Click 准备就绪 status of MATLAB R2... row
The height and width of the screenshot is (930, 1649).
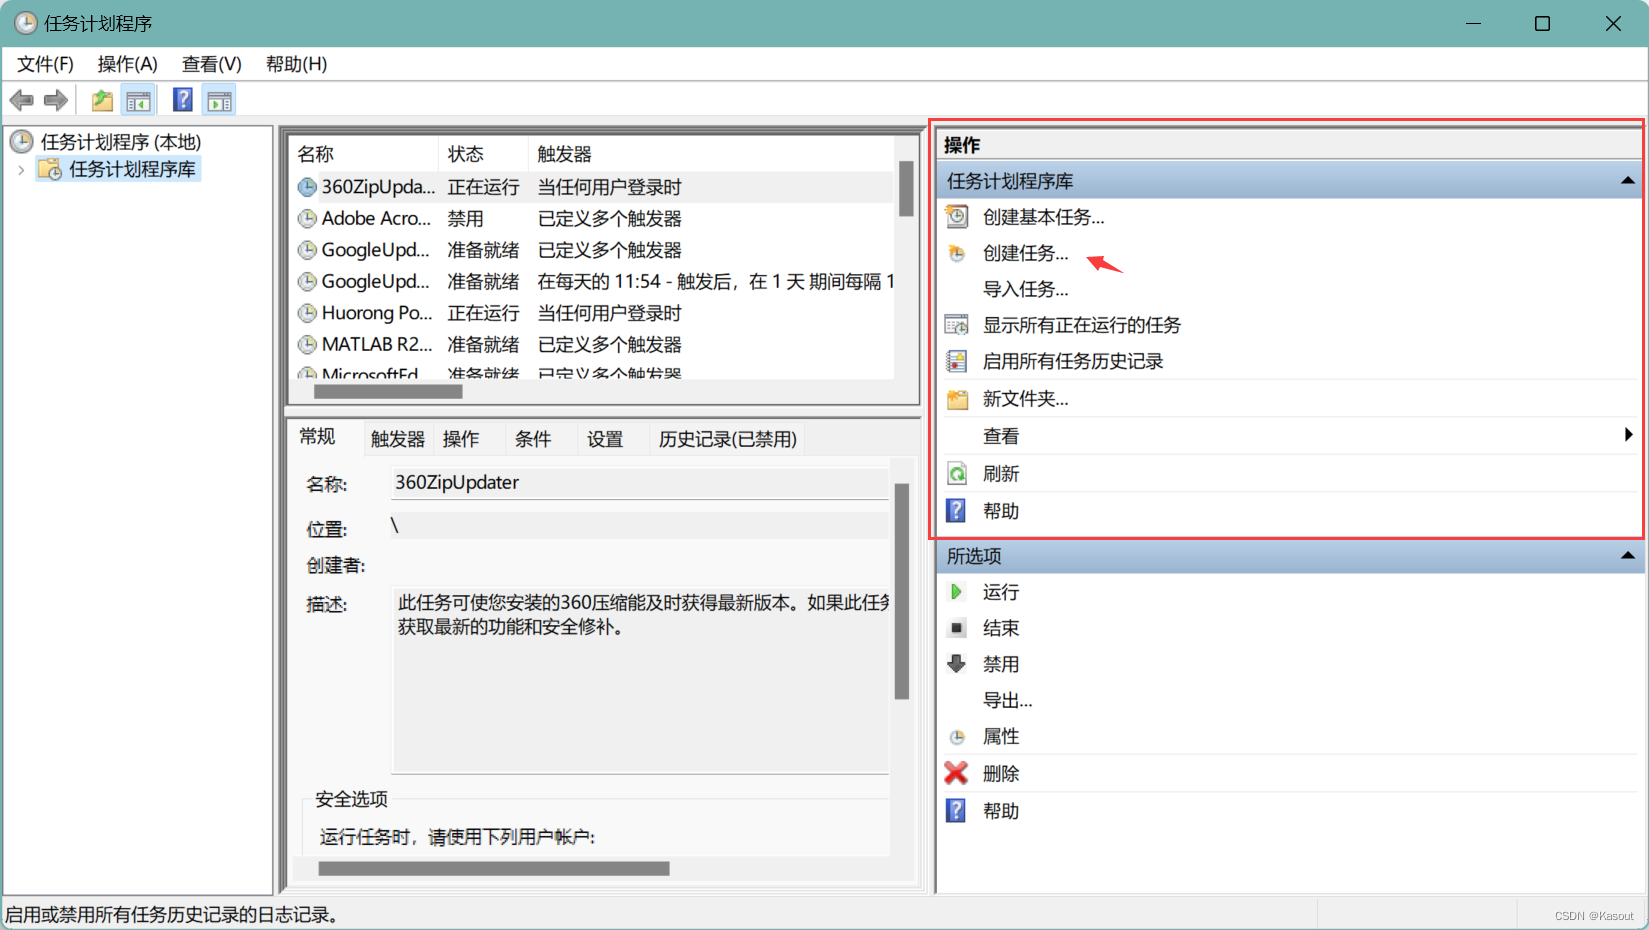click(x=484, y=345)
